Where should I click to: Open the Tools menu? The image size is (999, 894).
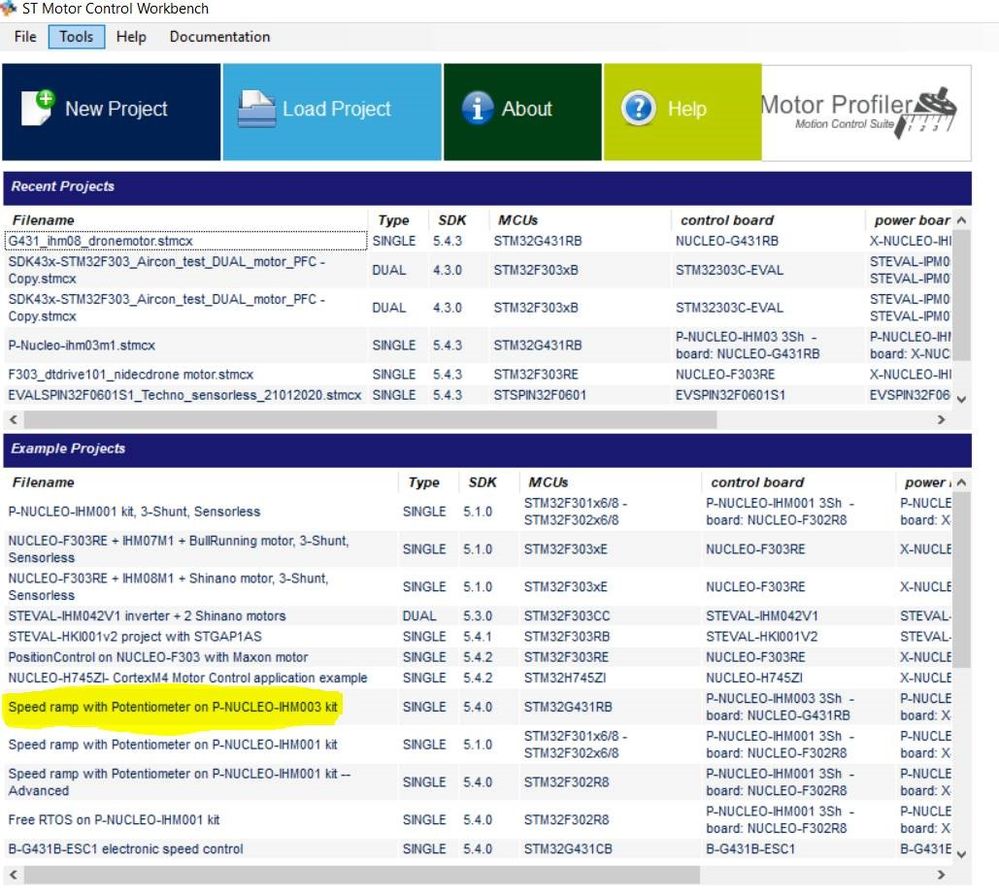click(x=76, y=37)
